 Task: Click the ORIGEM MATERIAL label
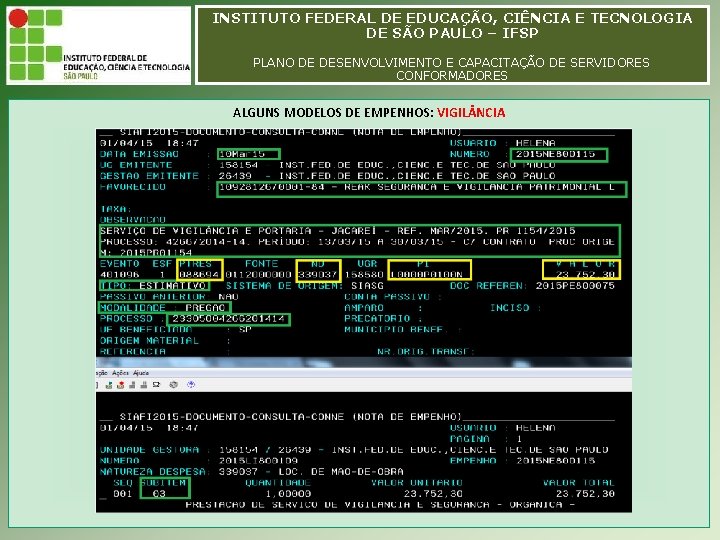tap(149, 341)
